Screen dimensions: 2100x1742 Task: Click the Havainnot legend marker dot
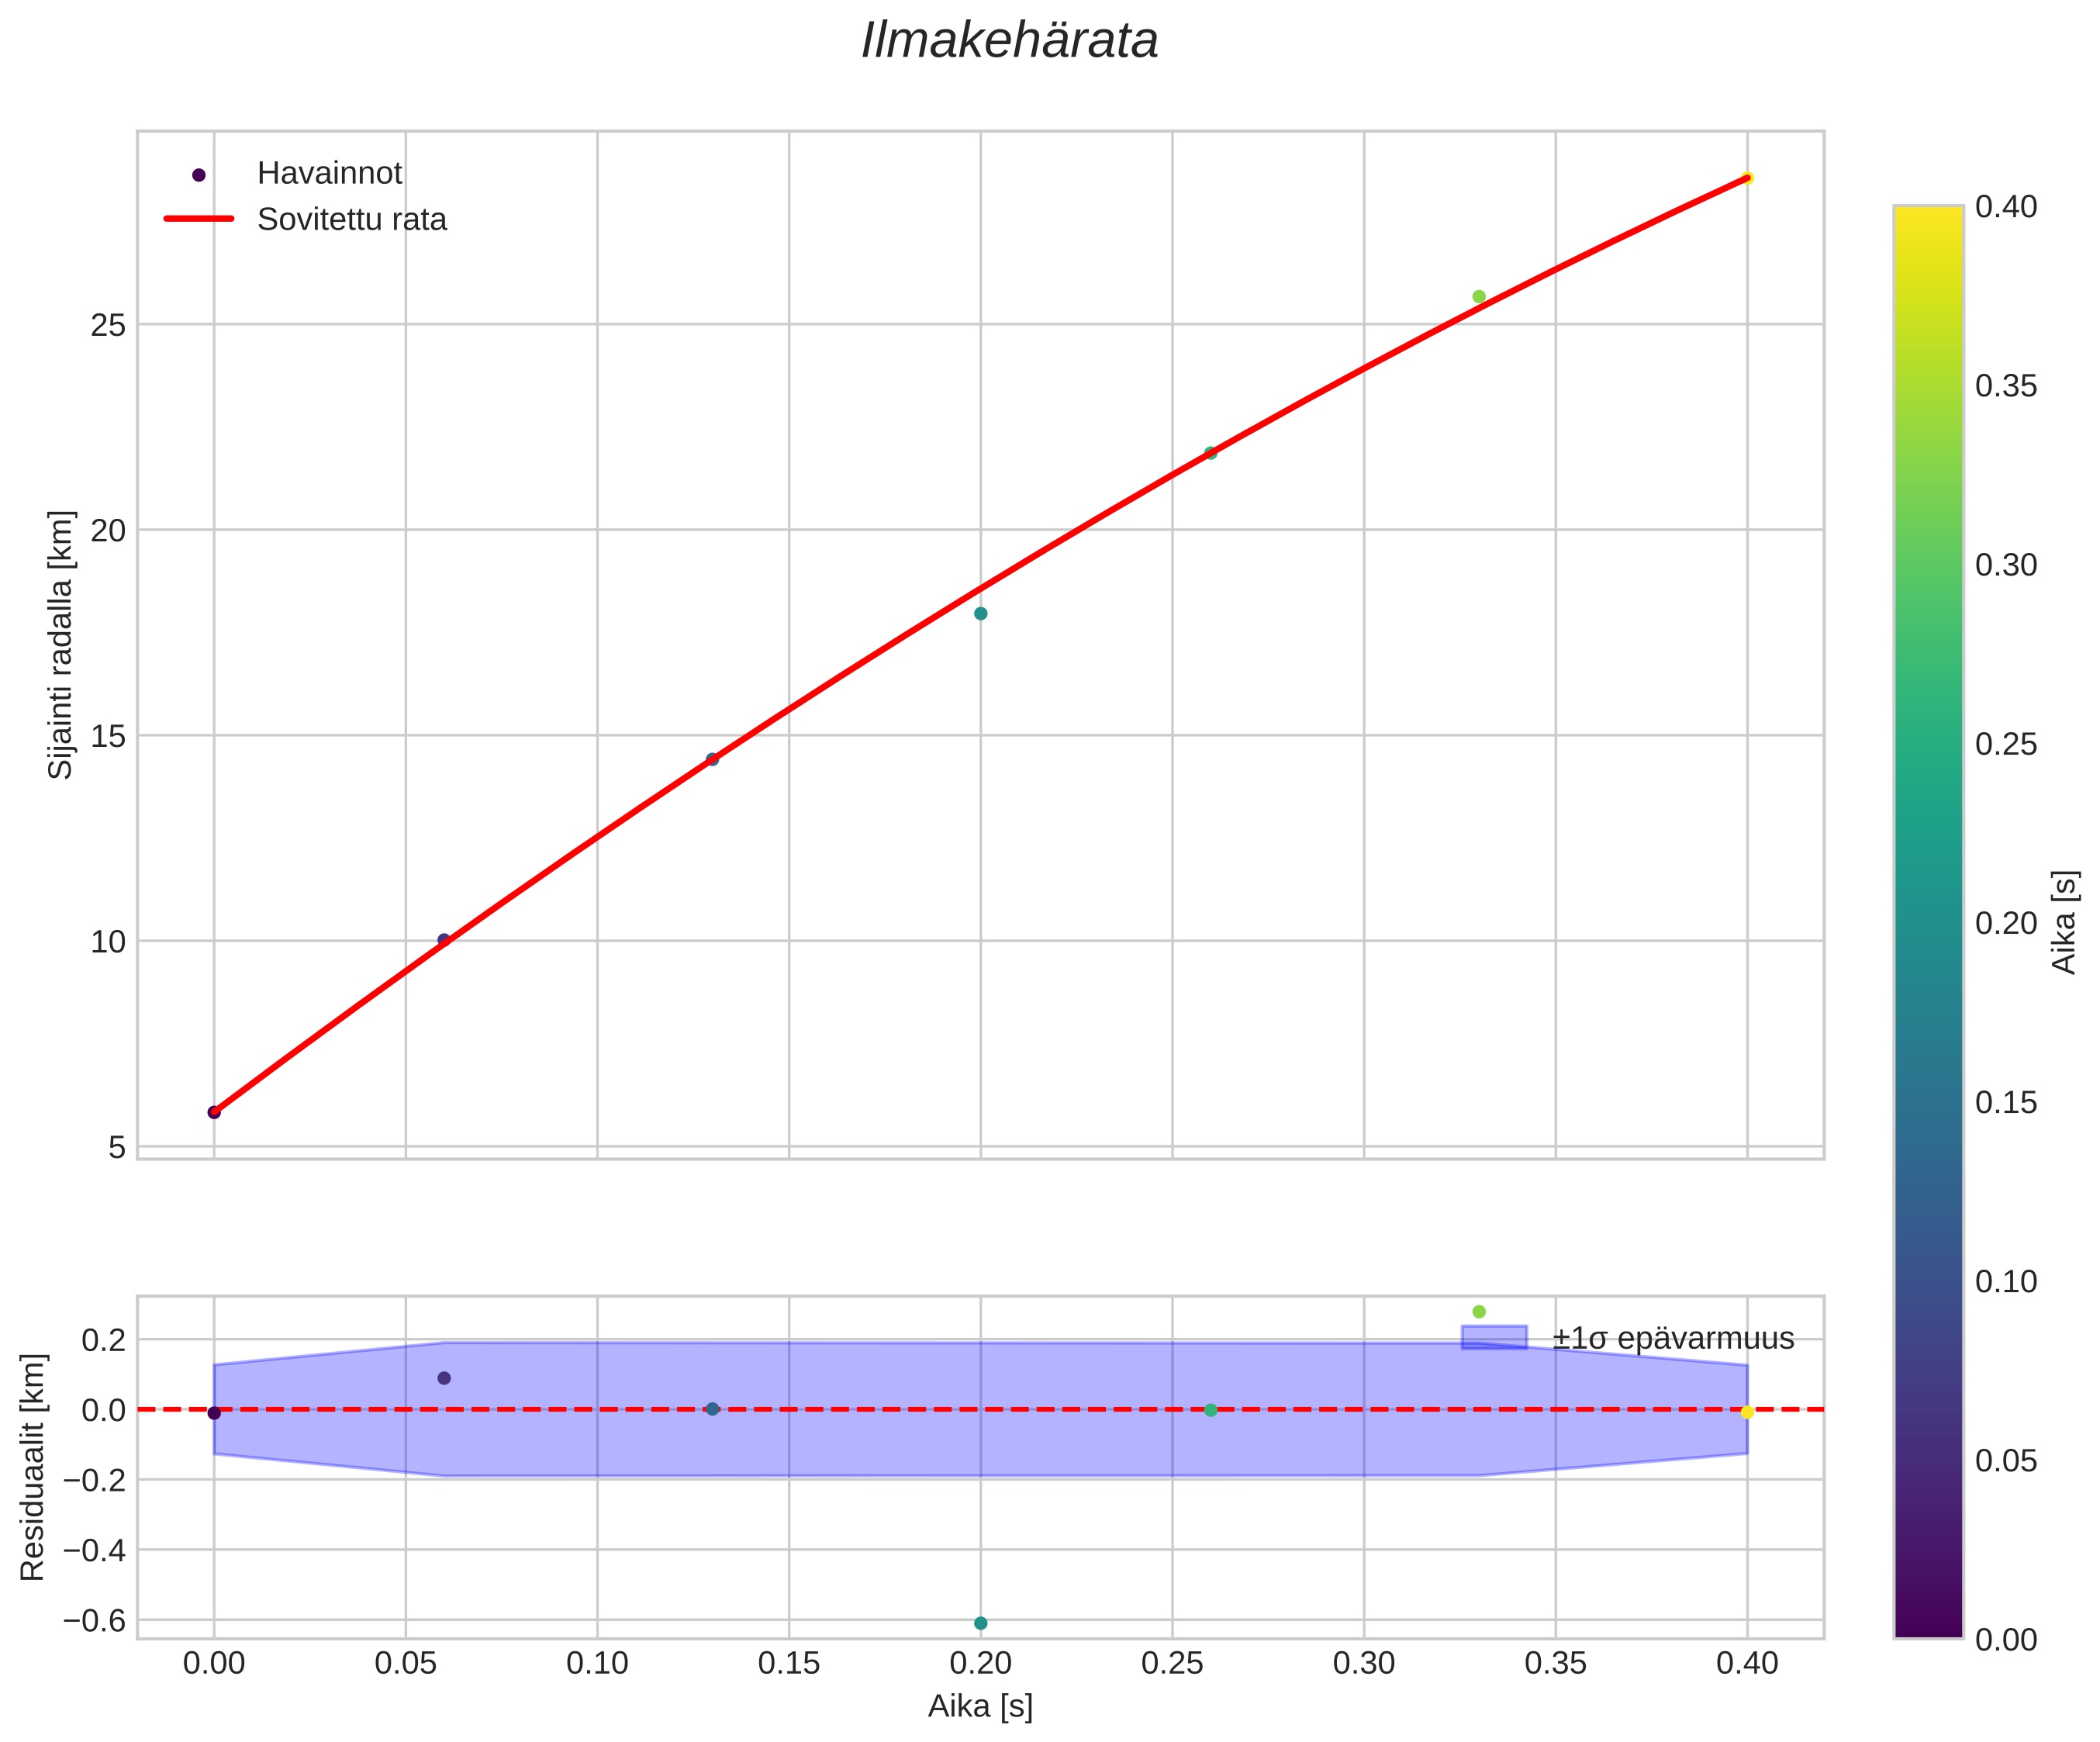[198, 175]
